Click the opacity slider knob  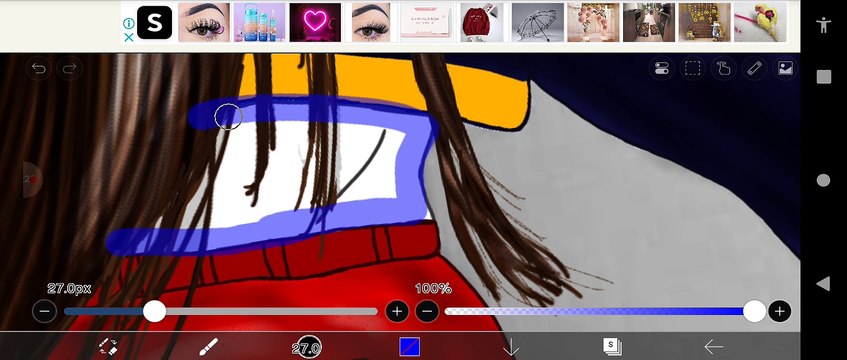coord(754,311)
